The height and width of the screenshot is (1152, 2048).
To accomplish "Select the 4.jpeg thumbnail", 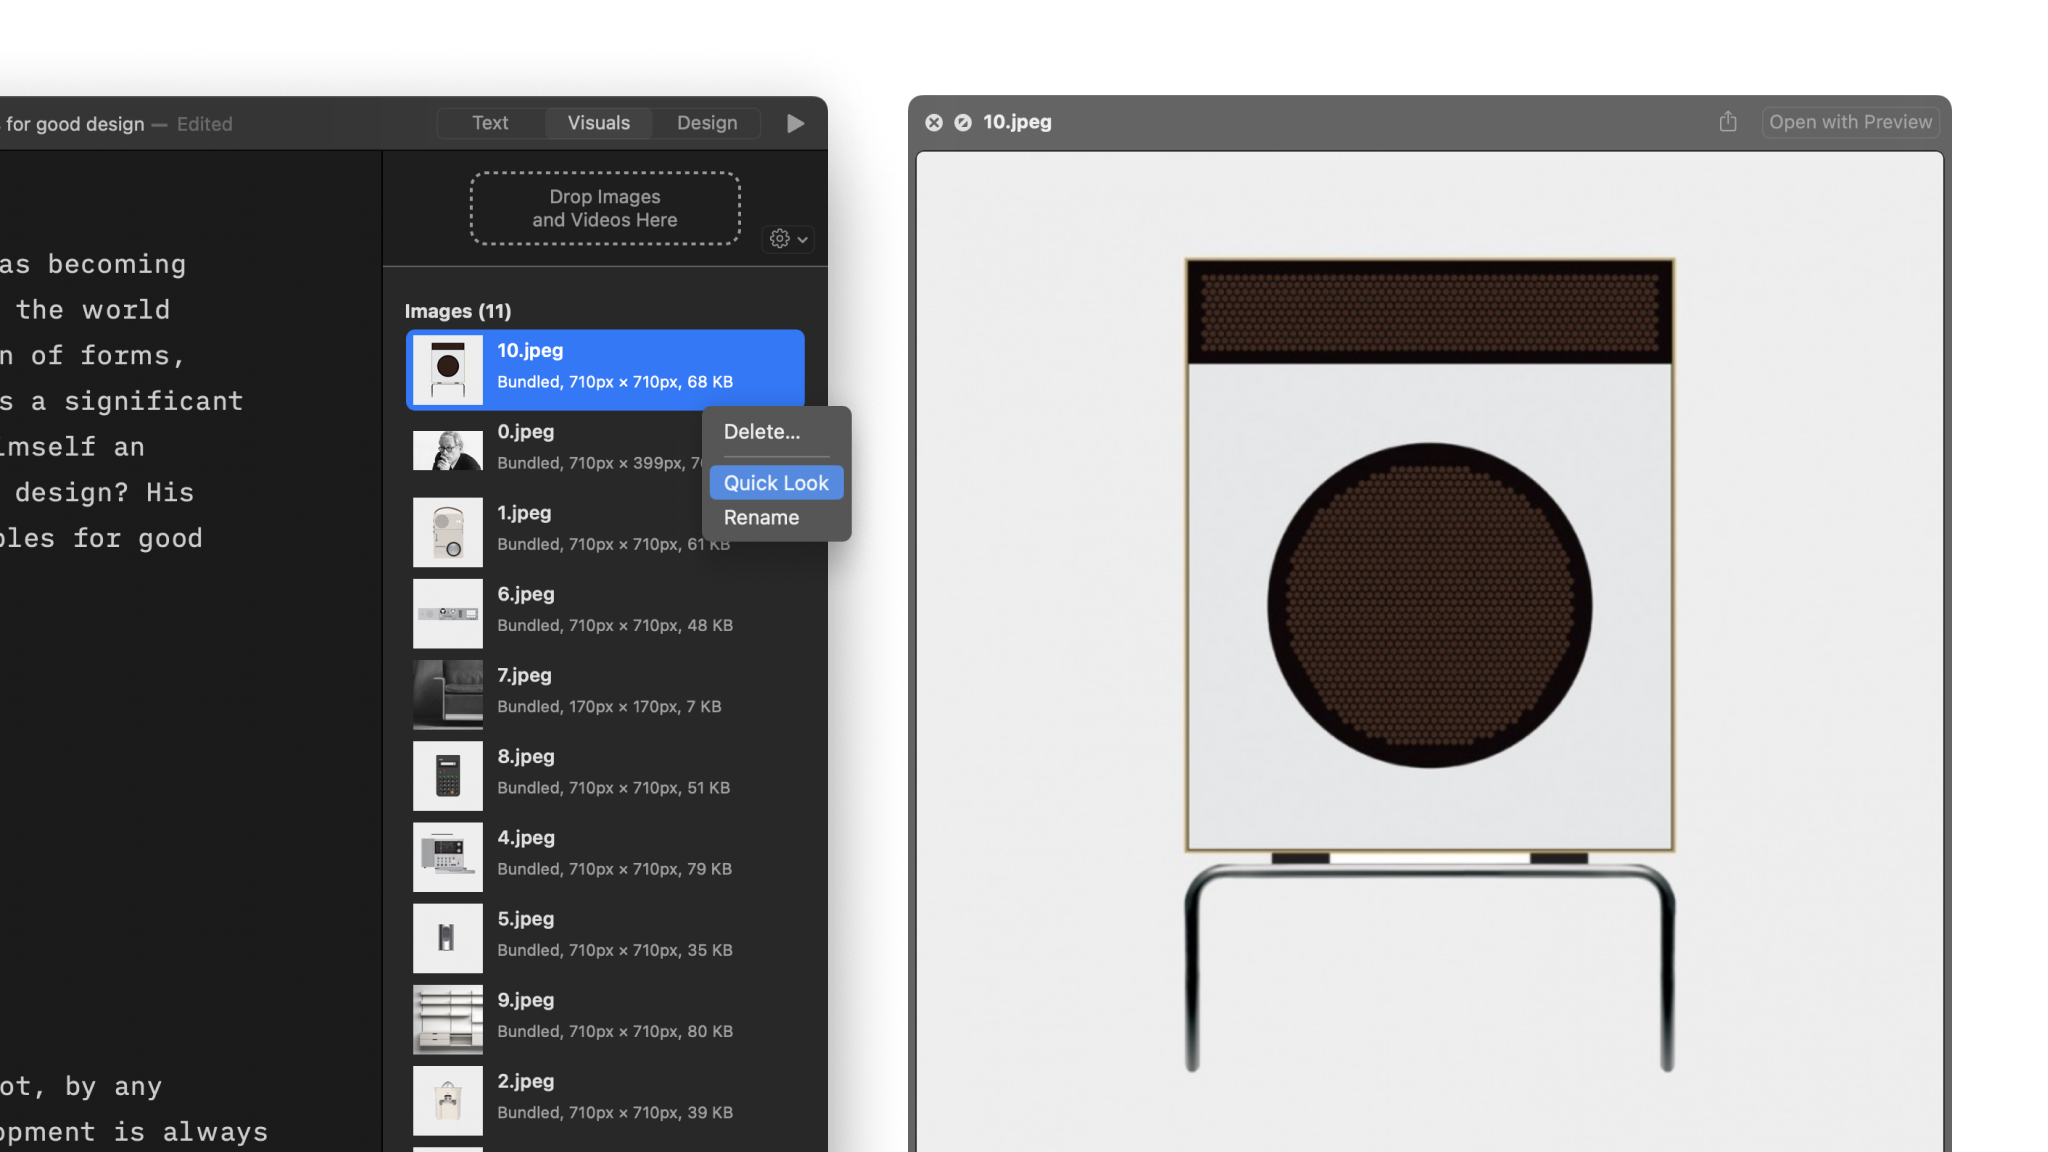I will (x=448, y=857).
